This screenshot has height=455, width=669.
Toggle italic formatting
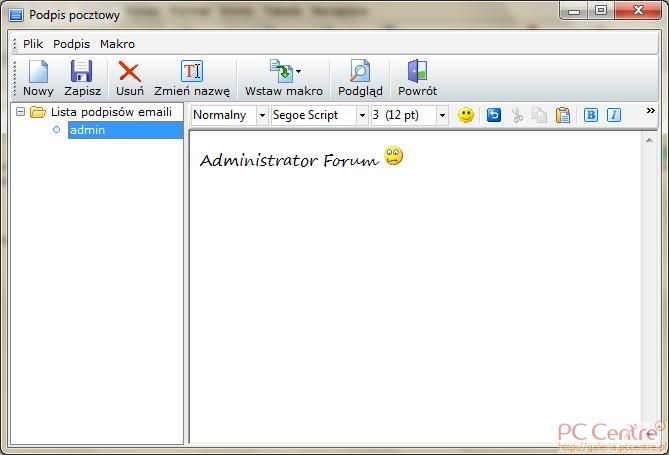click(614, 115)
